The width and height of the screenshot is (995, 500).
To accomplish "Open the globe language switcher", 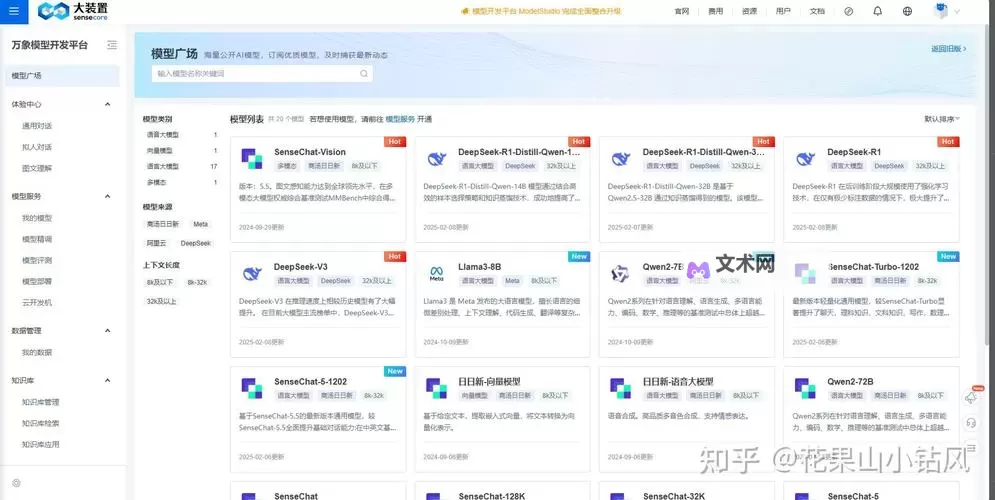I will coord(907,11).
